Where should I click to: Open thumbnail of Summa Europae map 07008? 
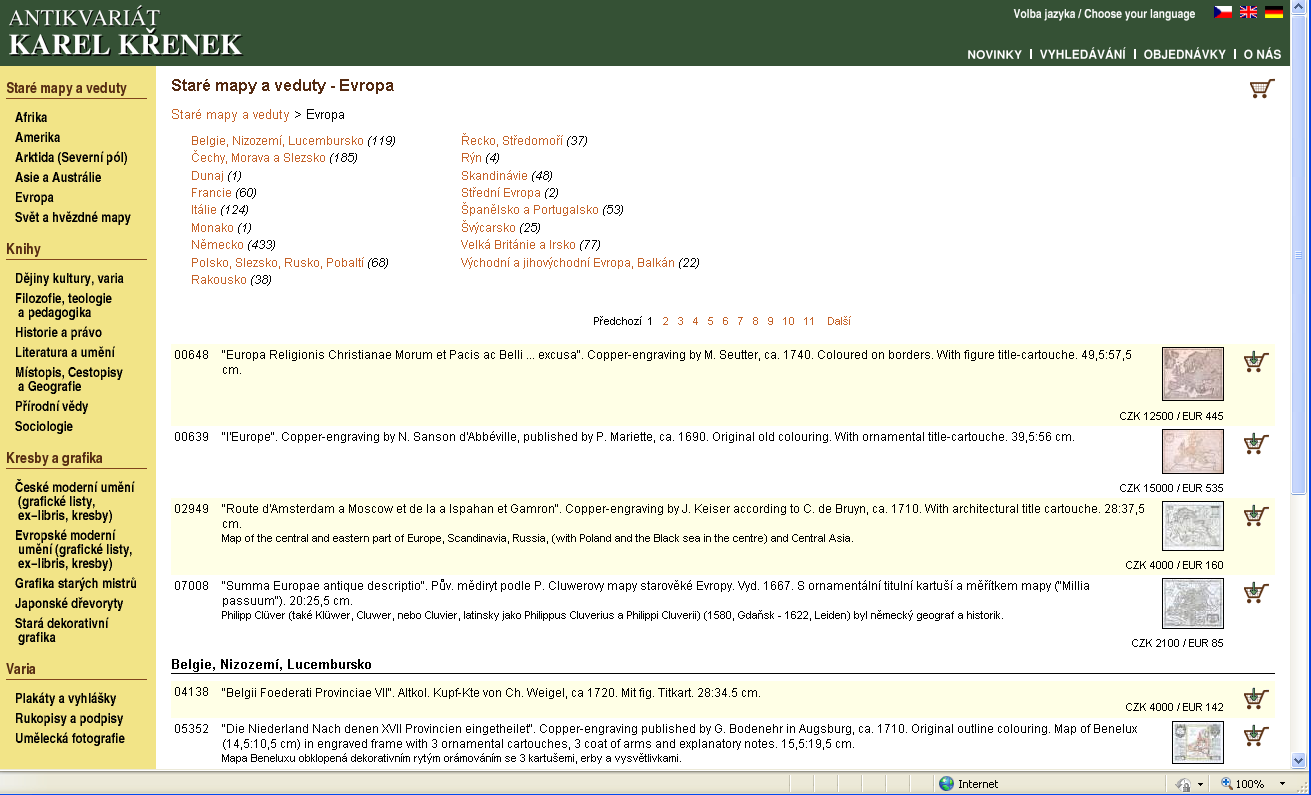(1193, 604)
